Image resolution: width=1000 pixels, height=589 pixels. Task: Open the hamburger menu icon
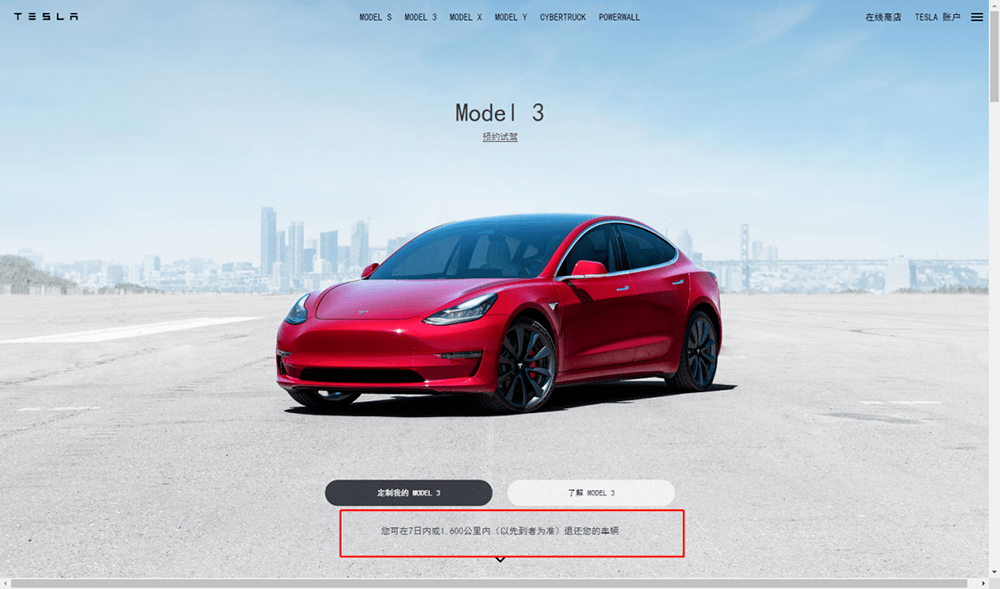tap(976, 17)
